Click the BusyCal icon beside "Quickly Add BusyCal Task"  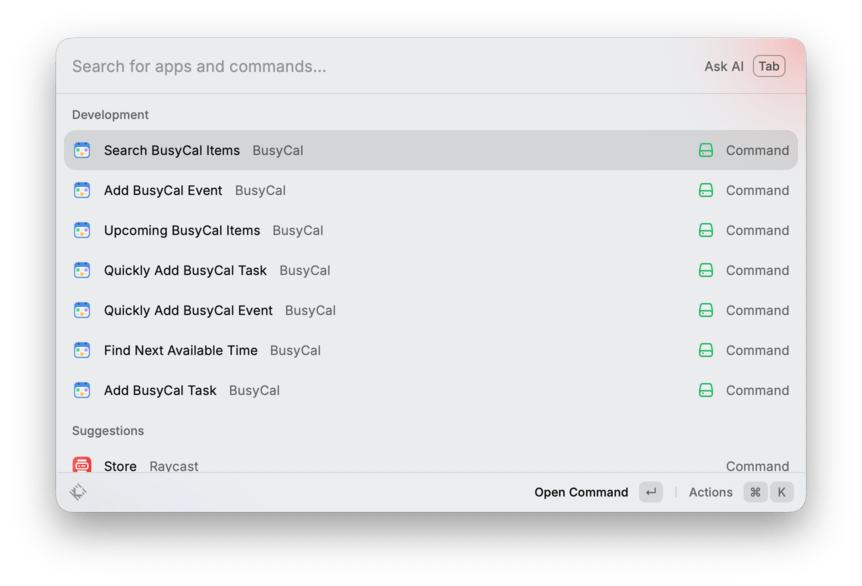coord(82,270)
